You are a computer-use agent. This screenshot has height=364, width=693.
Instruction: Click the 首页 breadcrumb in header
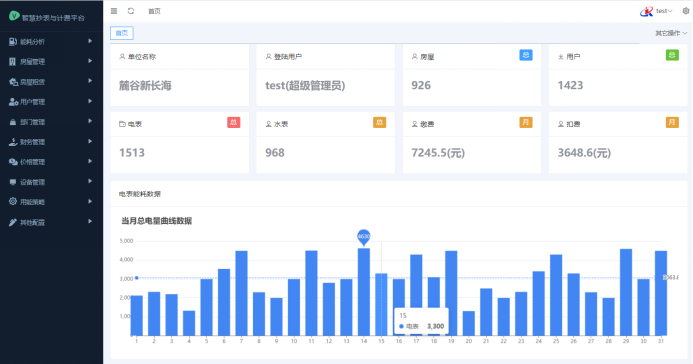(x=154, y=11)
